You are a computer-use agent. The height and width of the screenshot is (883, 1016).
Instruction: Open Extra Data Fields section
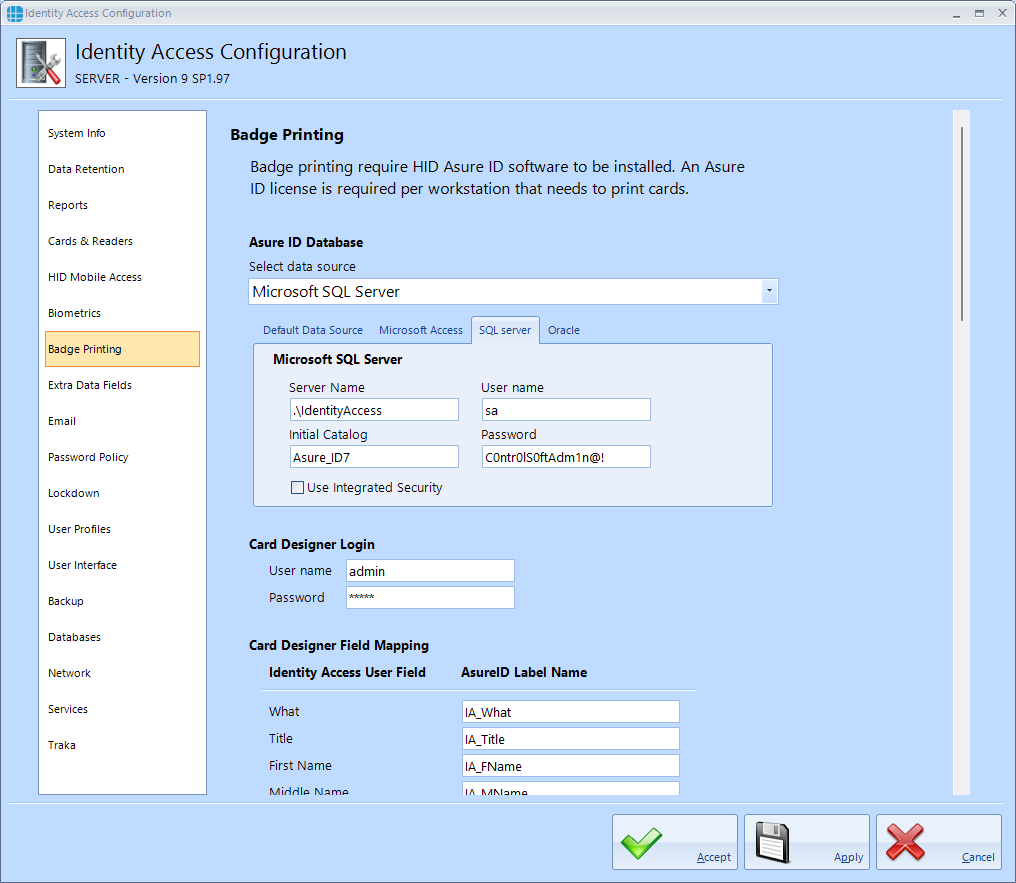pos(122,385)
